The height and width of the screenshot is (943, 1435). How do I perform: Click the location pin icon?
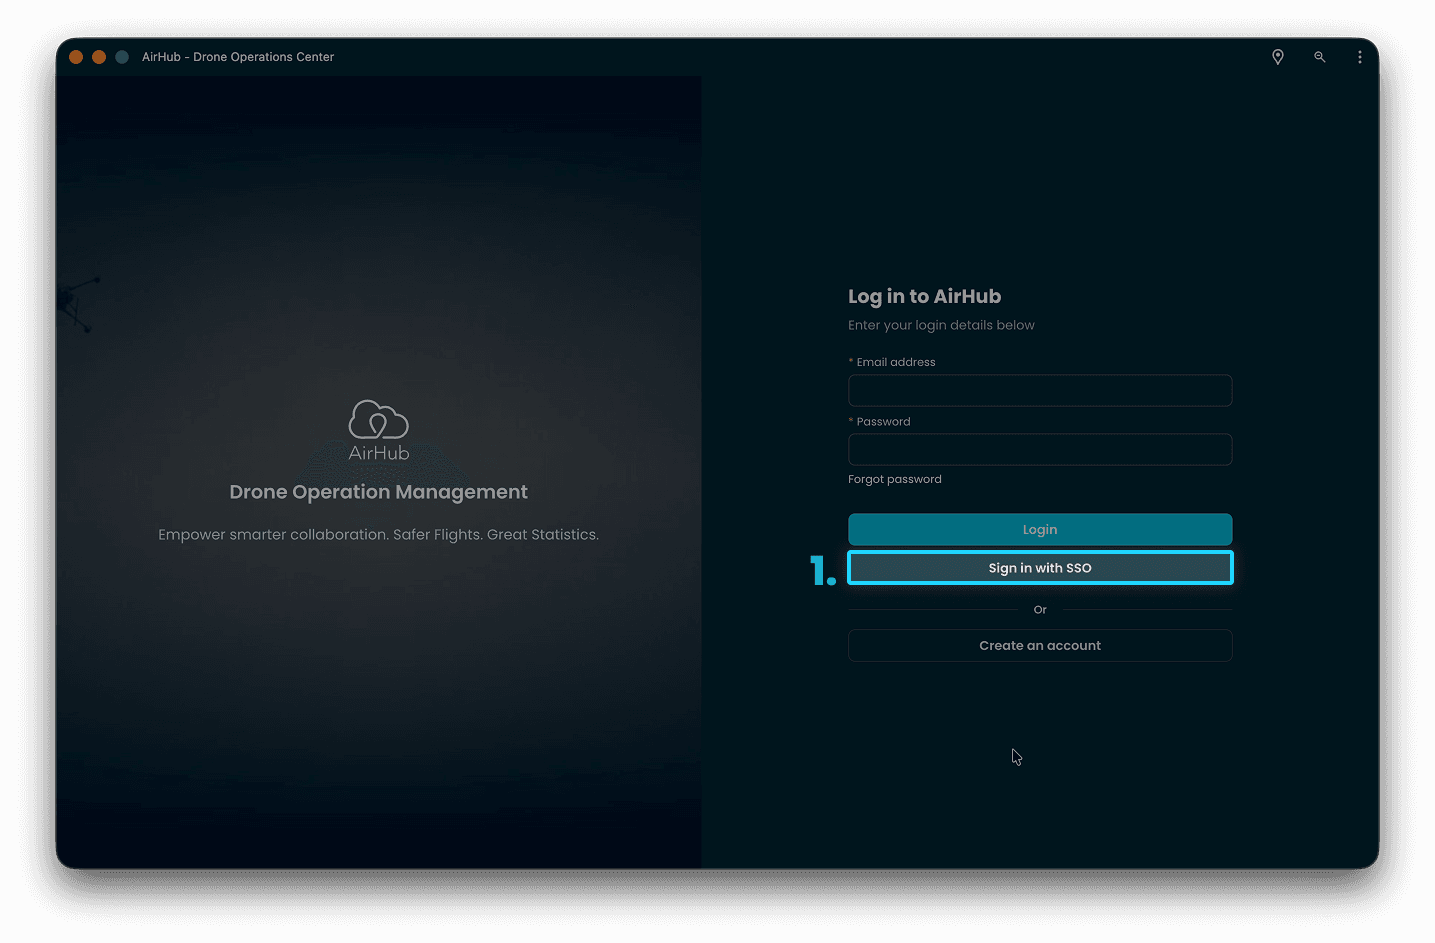(1278, 57)
